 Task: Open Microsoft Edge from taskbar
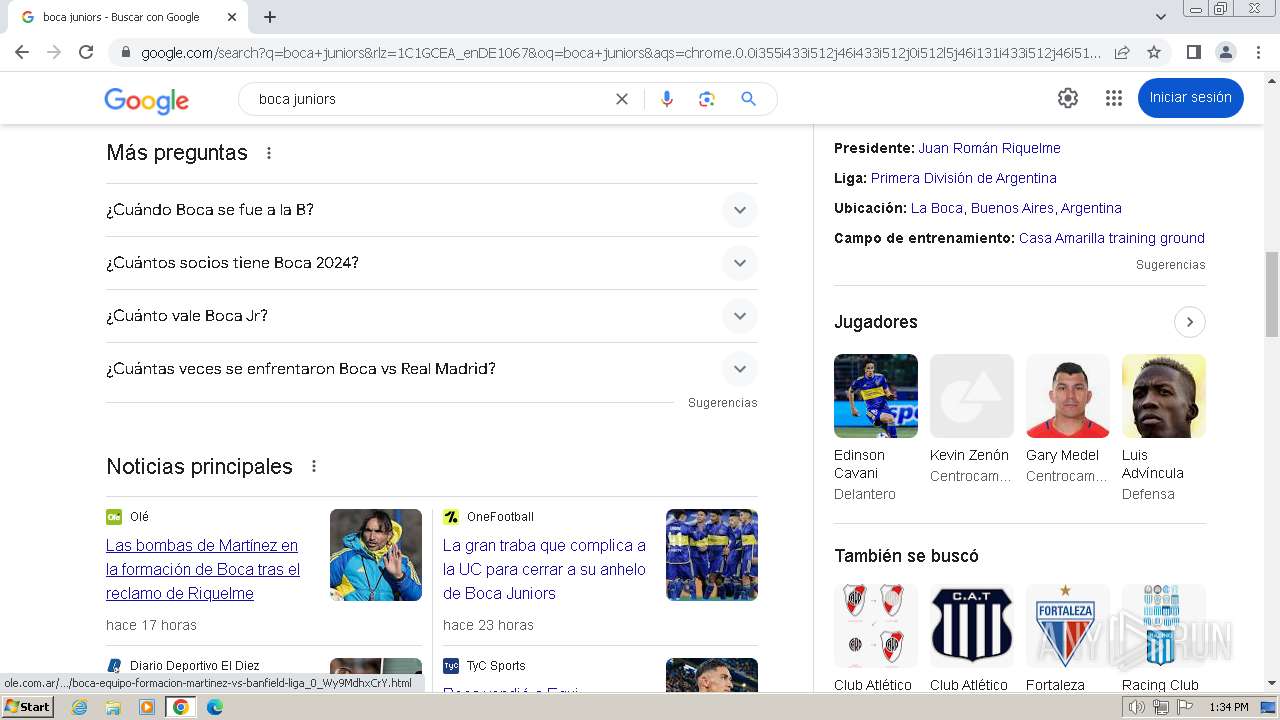(214, 707)
